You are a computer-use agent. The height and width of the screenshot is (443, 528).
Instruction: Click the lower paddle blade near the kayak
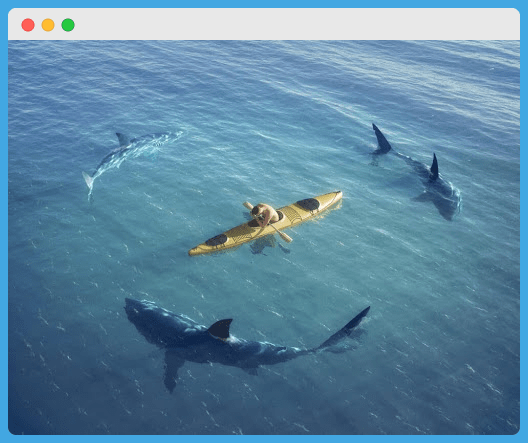click(x=285, y=237)
